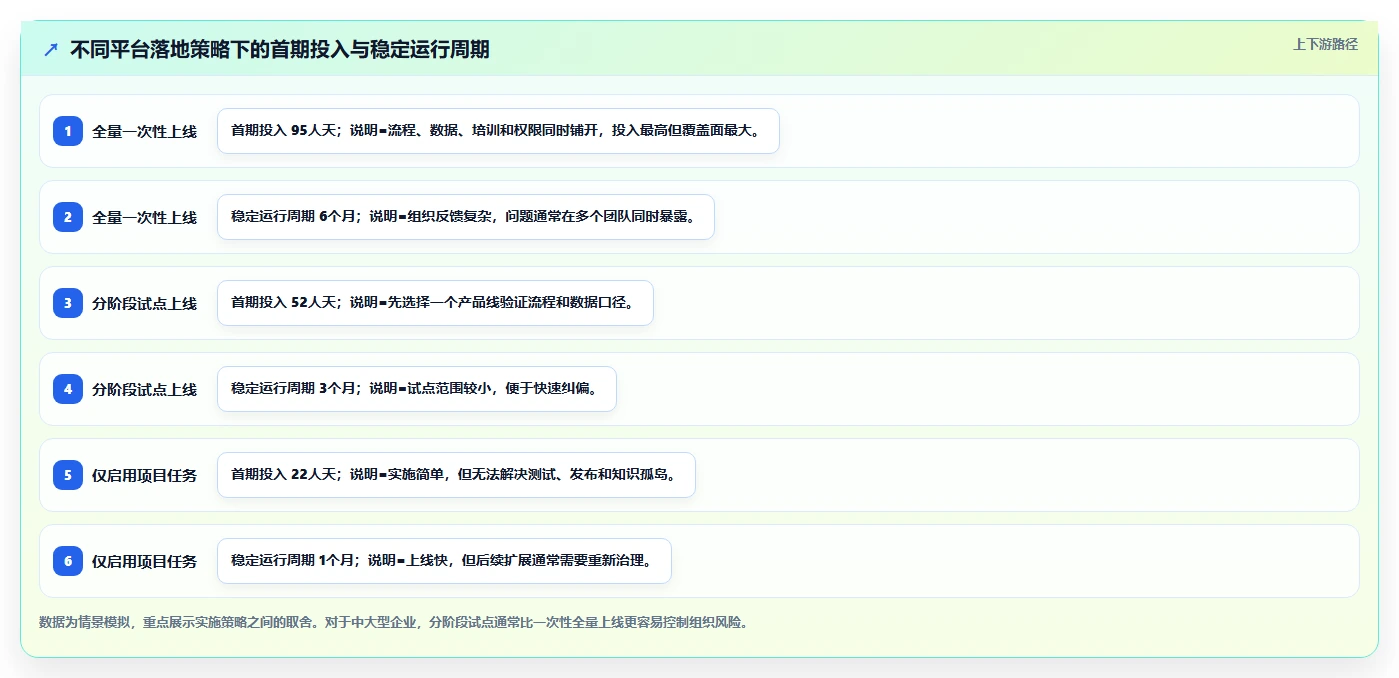Open the 首期投入 22人天 detail box
Viewport: 1399px width, 678px height.
[x=456, y=475]
